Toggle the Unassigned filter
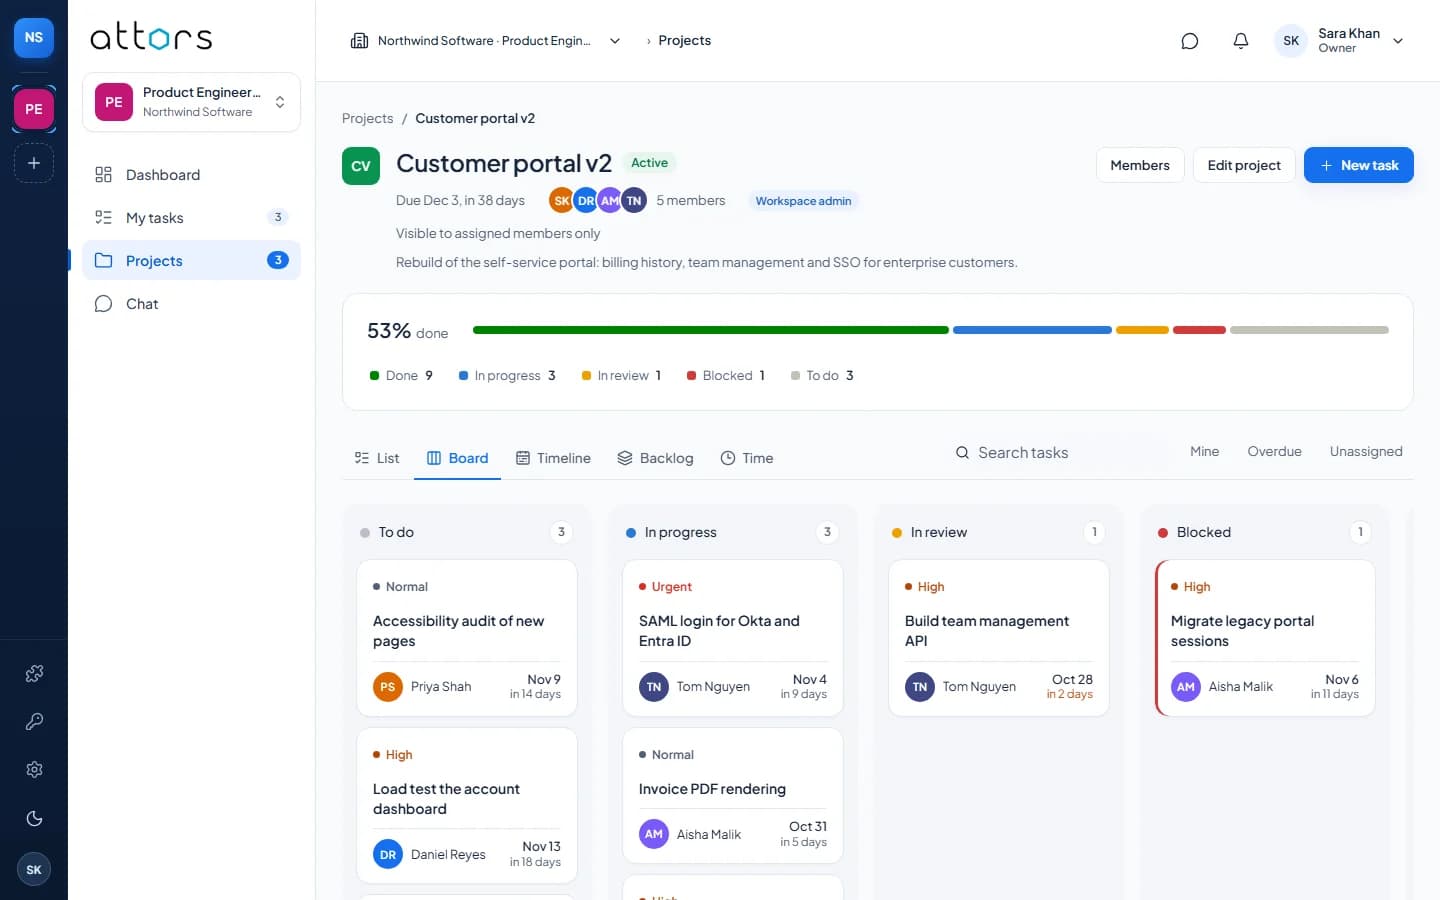The width and height of the screenshot is (1440, 900). pyautogui.click(x=1366, y=452)
